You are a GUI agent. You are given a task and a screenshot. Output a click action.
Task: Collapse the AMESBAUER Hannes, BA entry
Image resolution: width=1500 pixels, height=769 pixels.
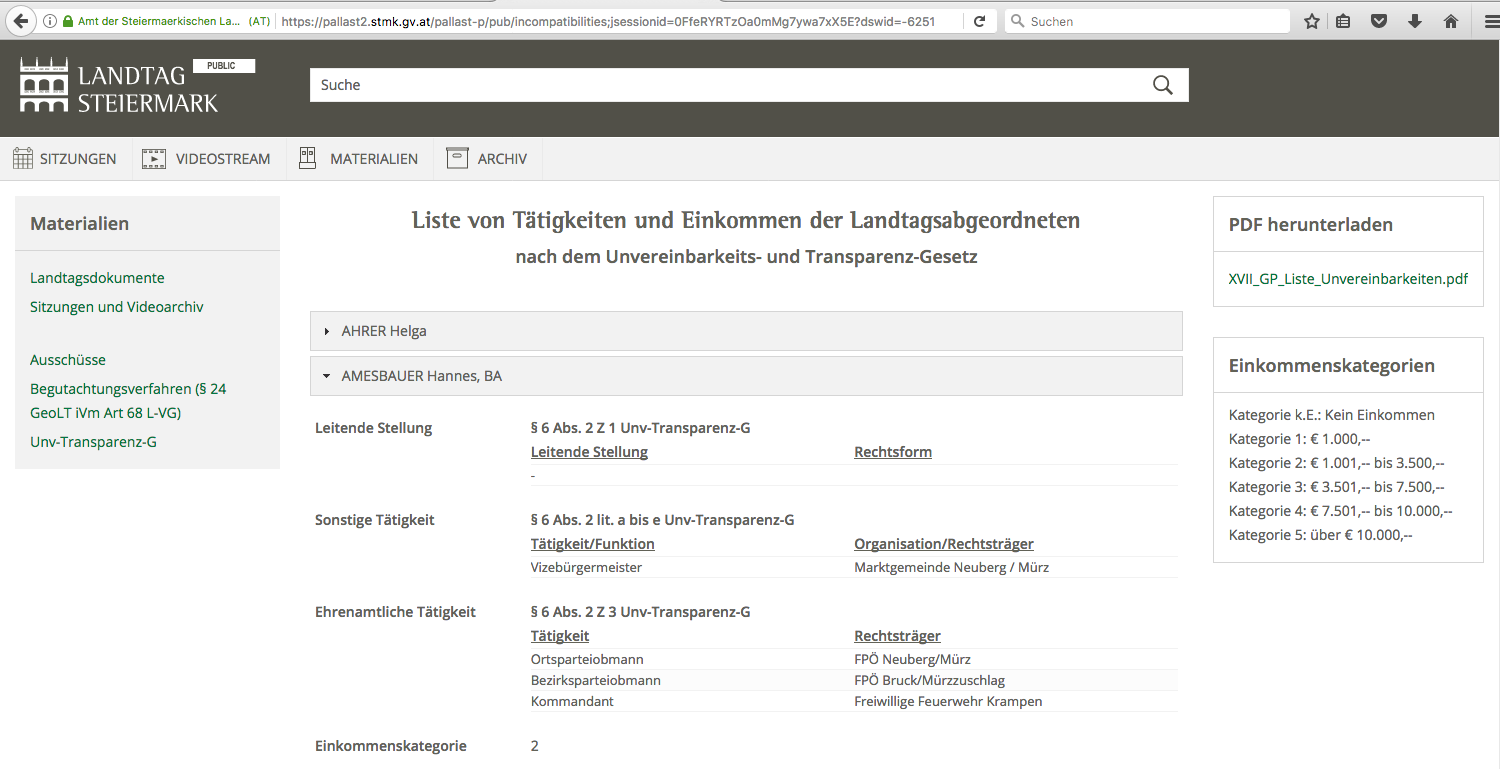tap(746, 376)
